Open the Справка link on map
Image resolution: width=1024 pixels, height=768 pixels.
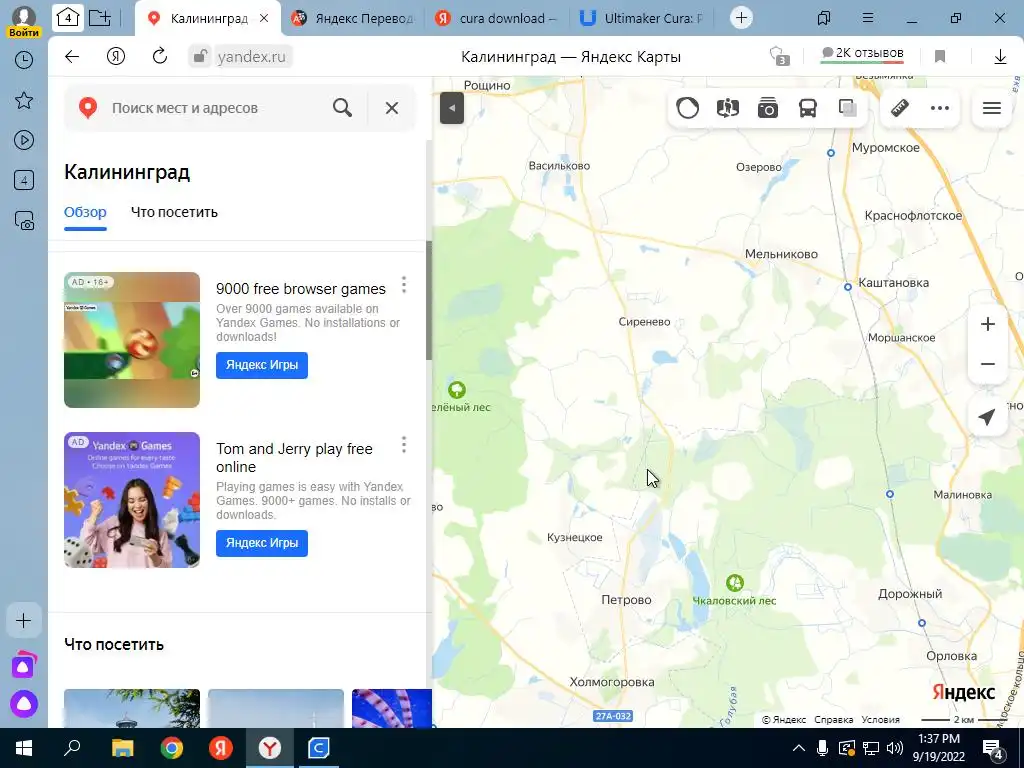pos(833,720)
